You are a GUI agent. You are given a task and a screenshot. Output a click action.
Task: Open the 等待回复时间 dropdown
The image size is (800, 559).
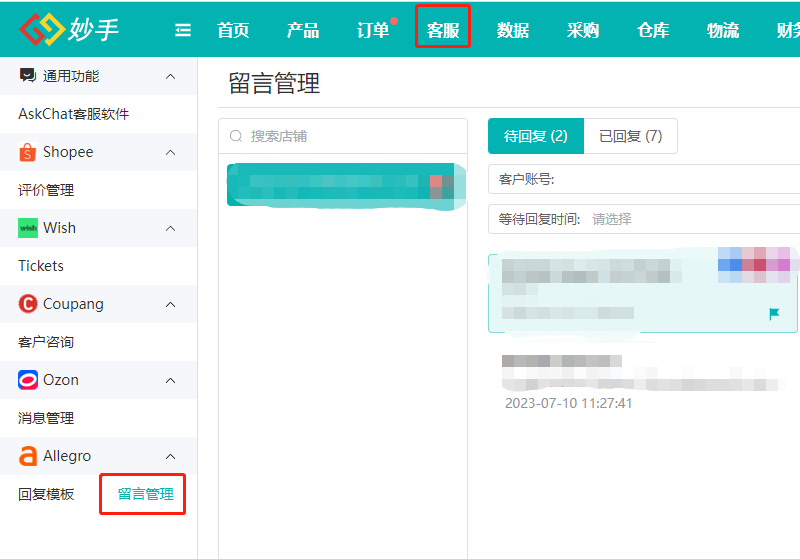click(644, 219)
